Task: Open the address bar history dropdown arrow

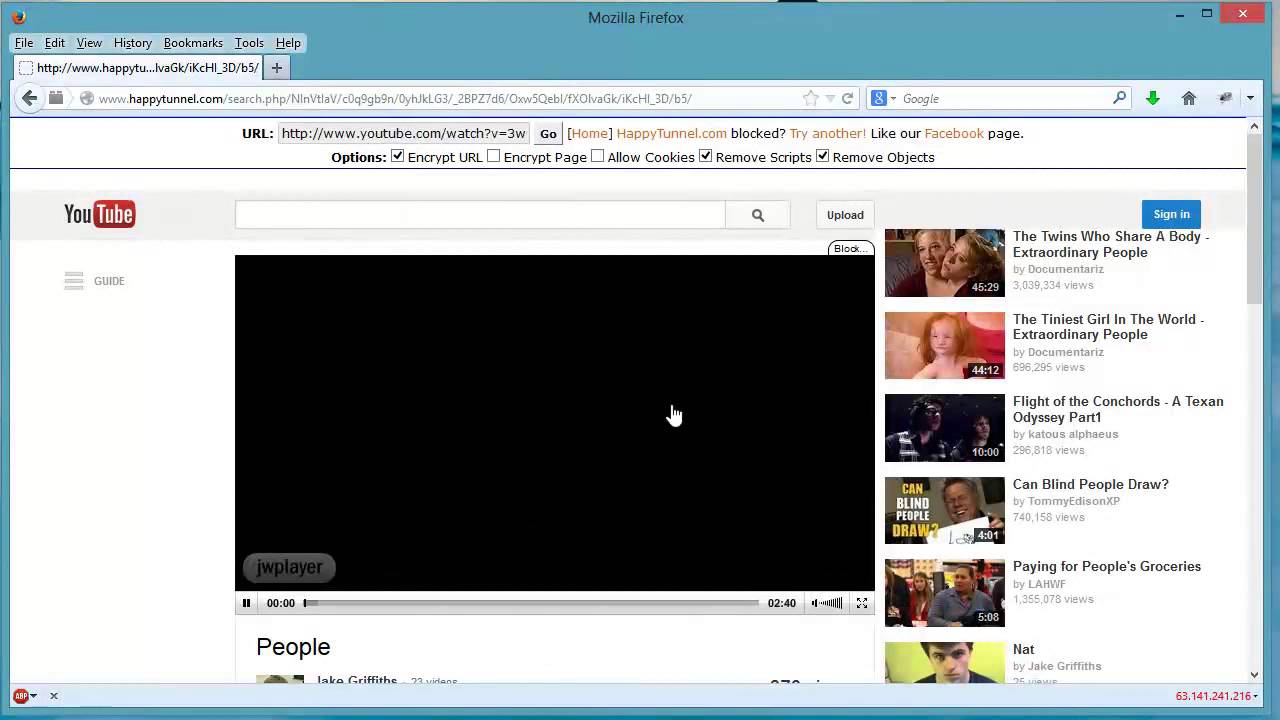Action: [x=830, y=99]
